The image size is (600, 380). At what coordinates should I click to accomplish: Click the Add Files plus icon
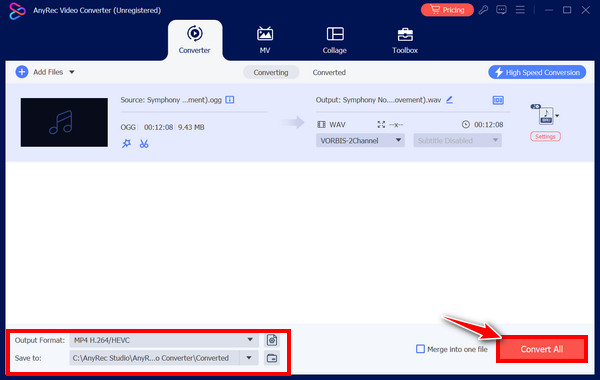tap(22, 72)
